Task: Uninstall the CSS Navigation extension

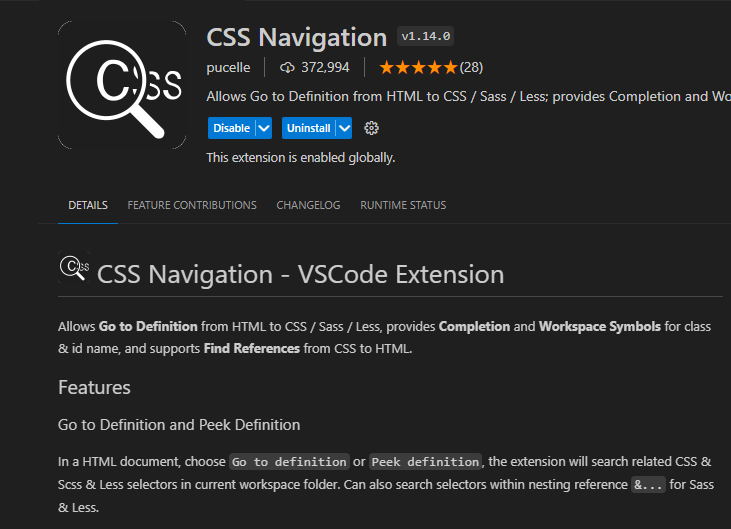Action: [309, 128]
